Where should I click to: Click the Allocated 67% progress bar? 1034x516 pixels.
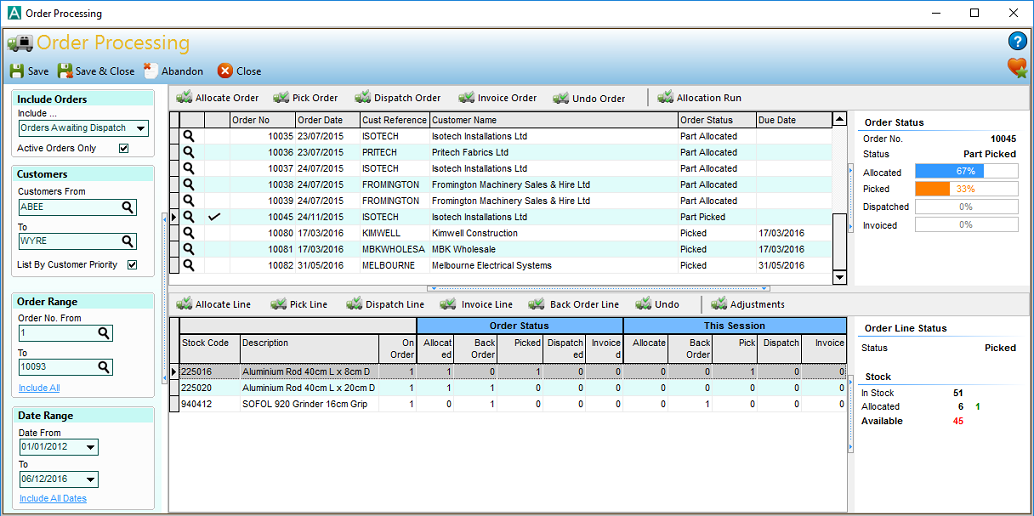point(967,172)
